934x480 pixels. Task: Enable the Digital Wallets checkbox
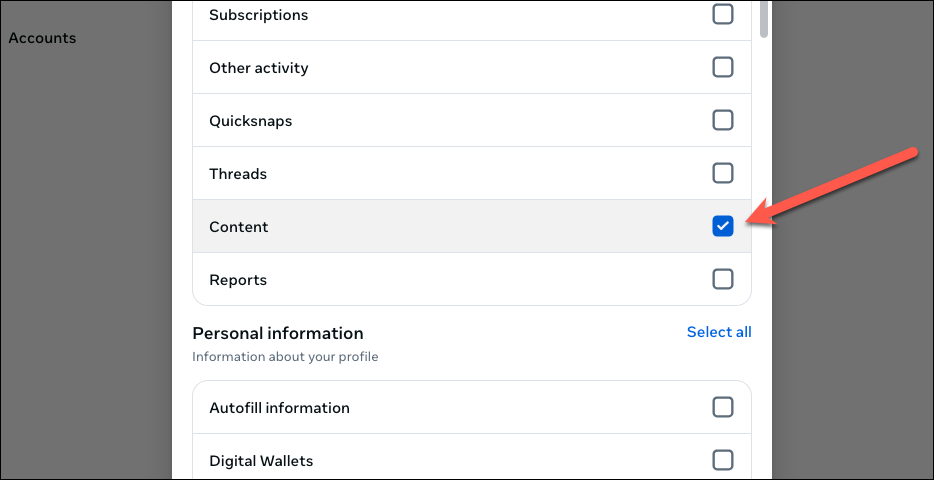click(722, 461)
